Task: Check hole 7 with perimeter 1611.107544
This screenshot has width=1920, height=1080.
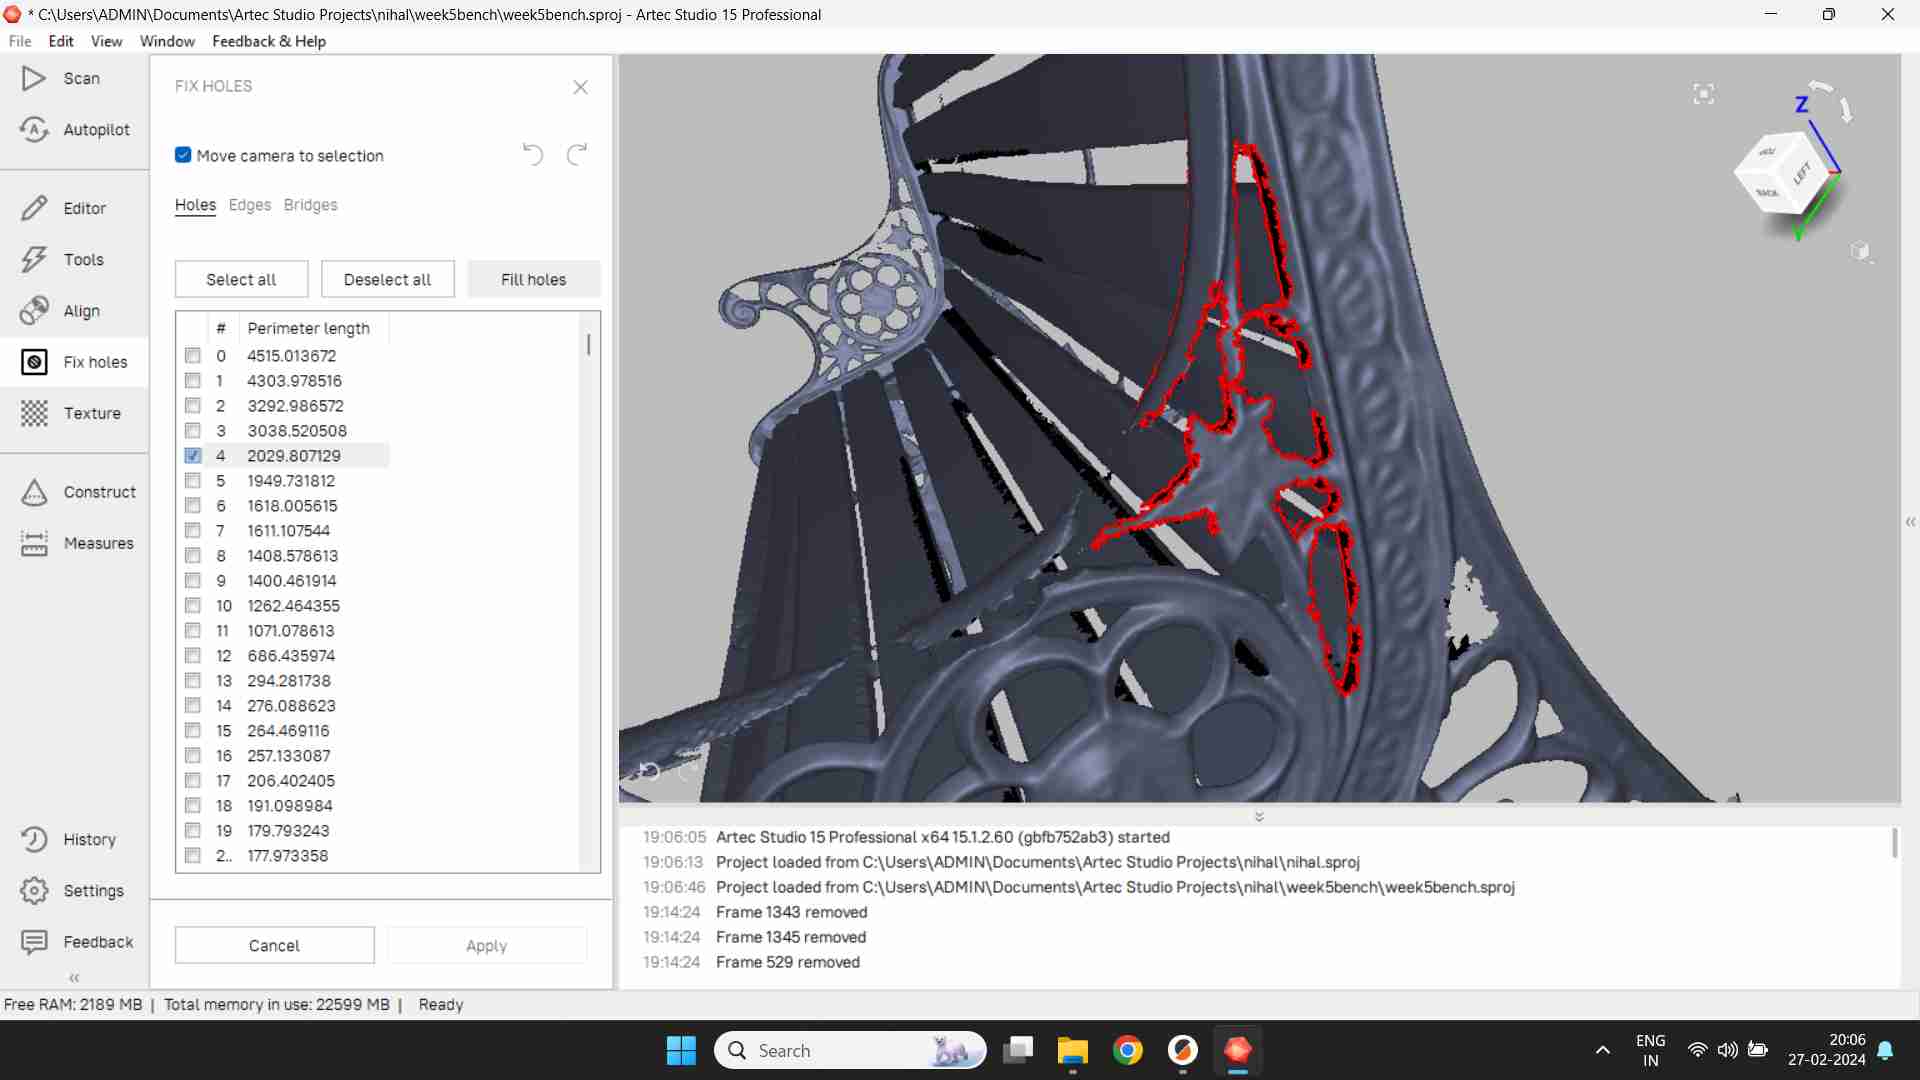Action: point(193,530)
